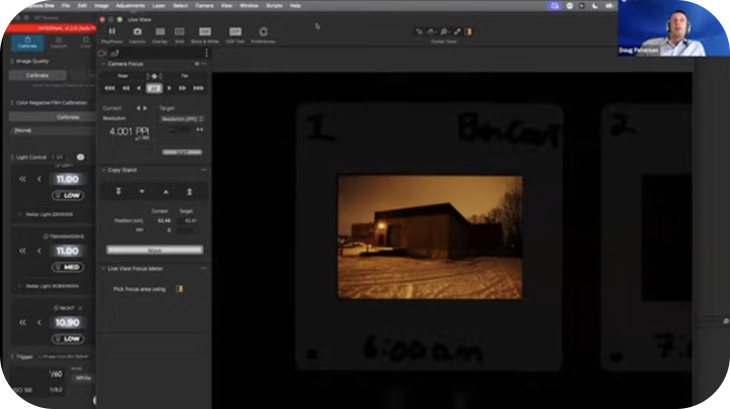Open the Camera menu

[x=204, y=6]
